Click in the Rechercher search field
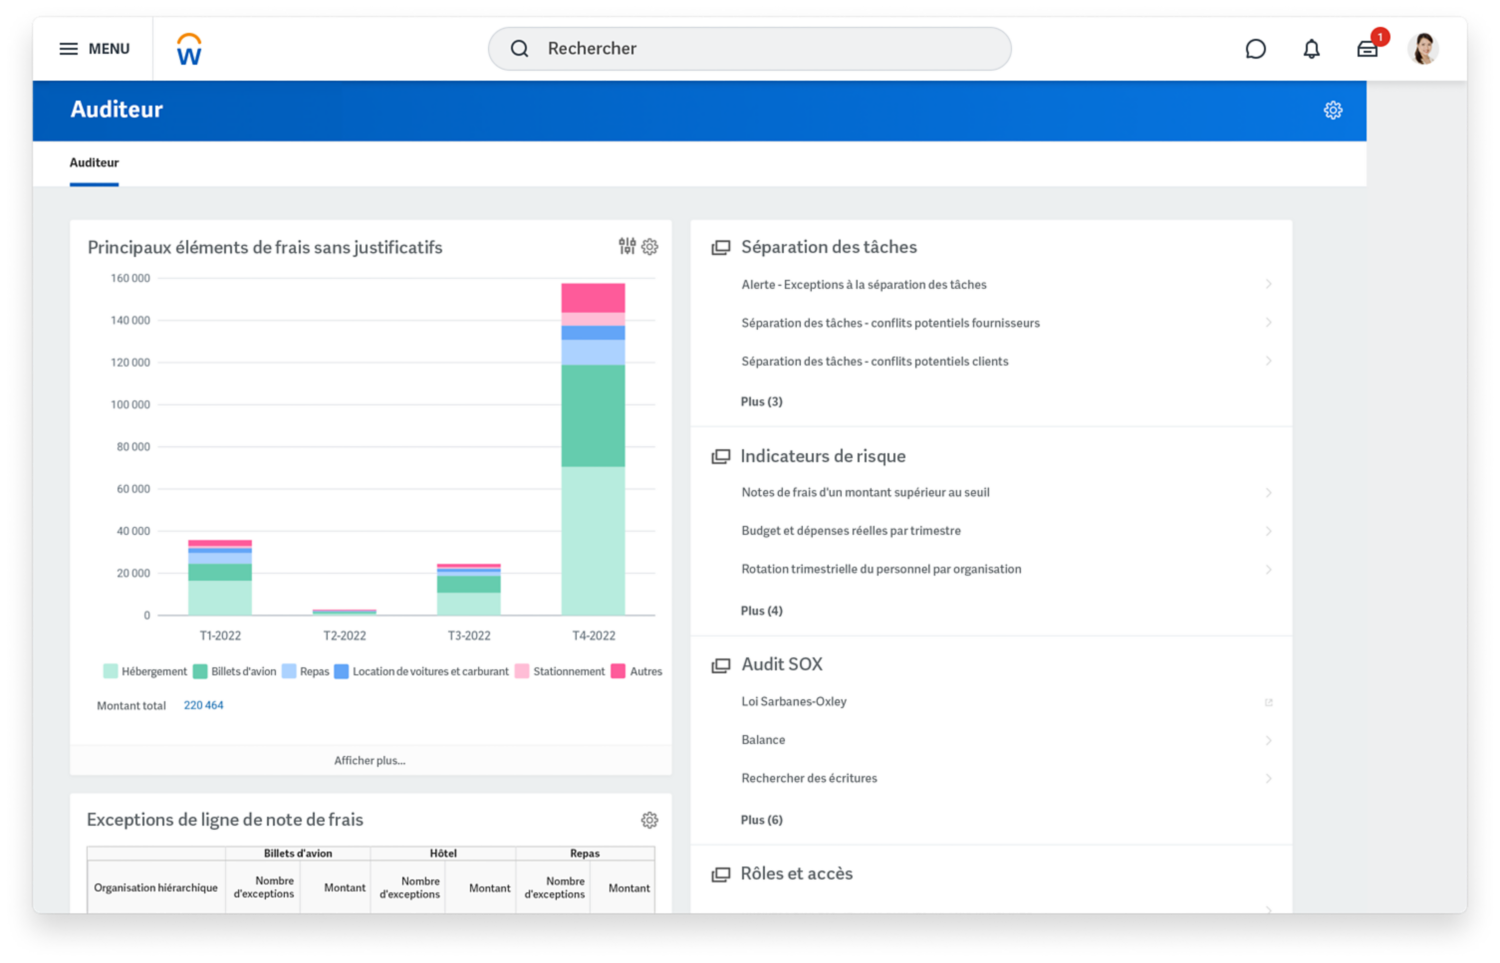 [x=750, y=49]
